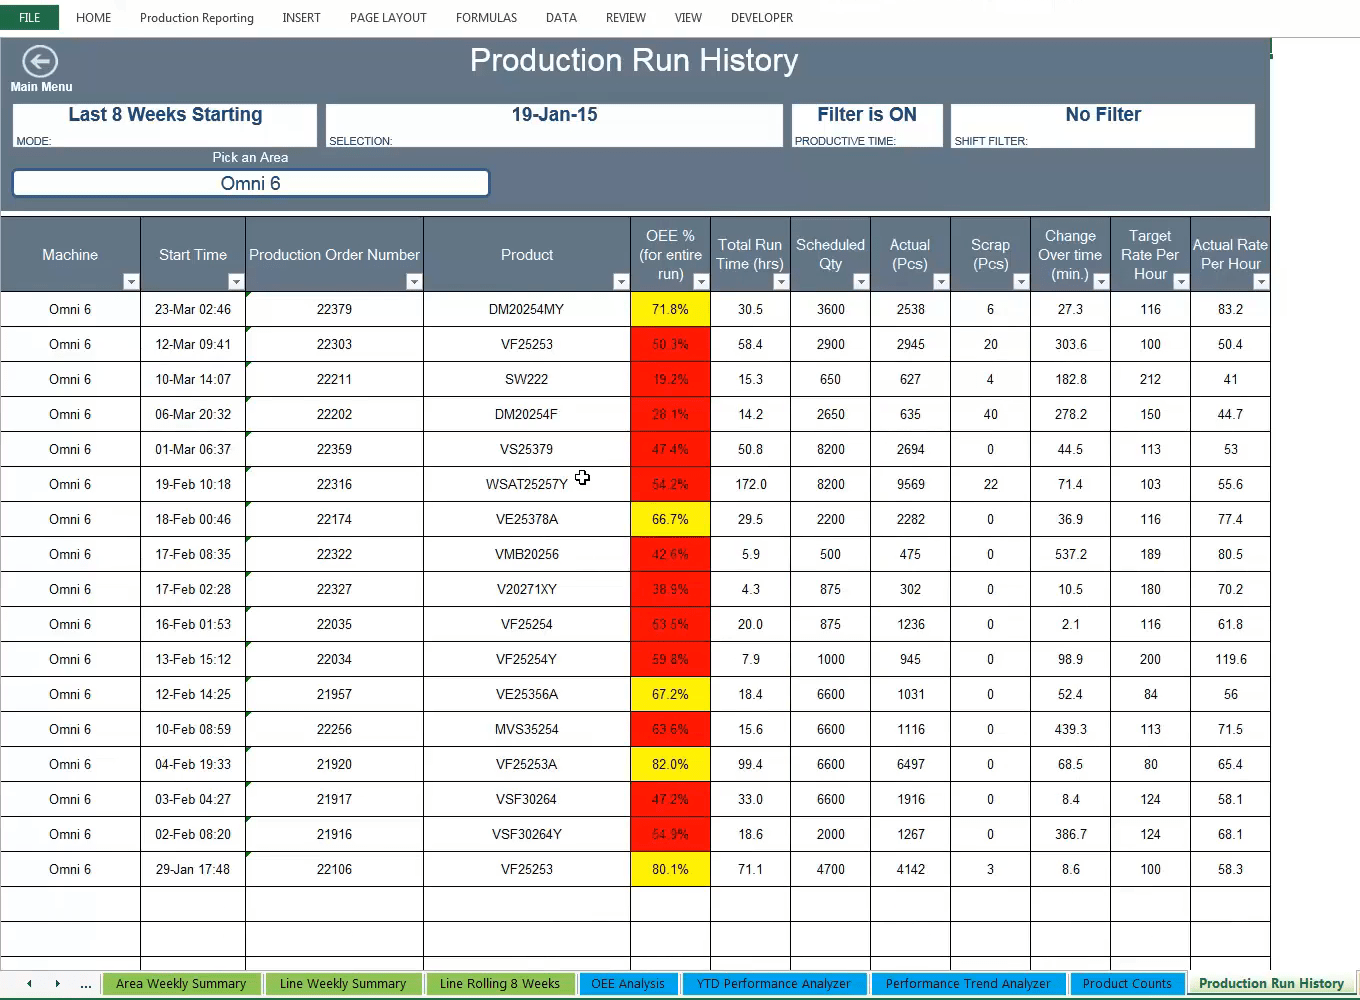Viewport: 1360px width, 1000px height.
Task: Click the filter icon on Product column
Action: point(622,281)
